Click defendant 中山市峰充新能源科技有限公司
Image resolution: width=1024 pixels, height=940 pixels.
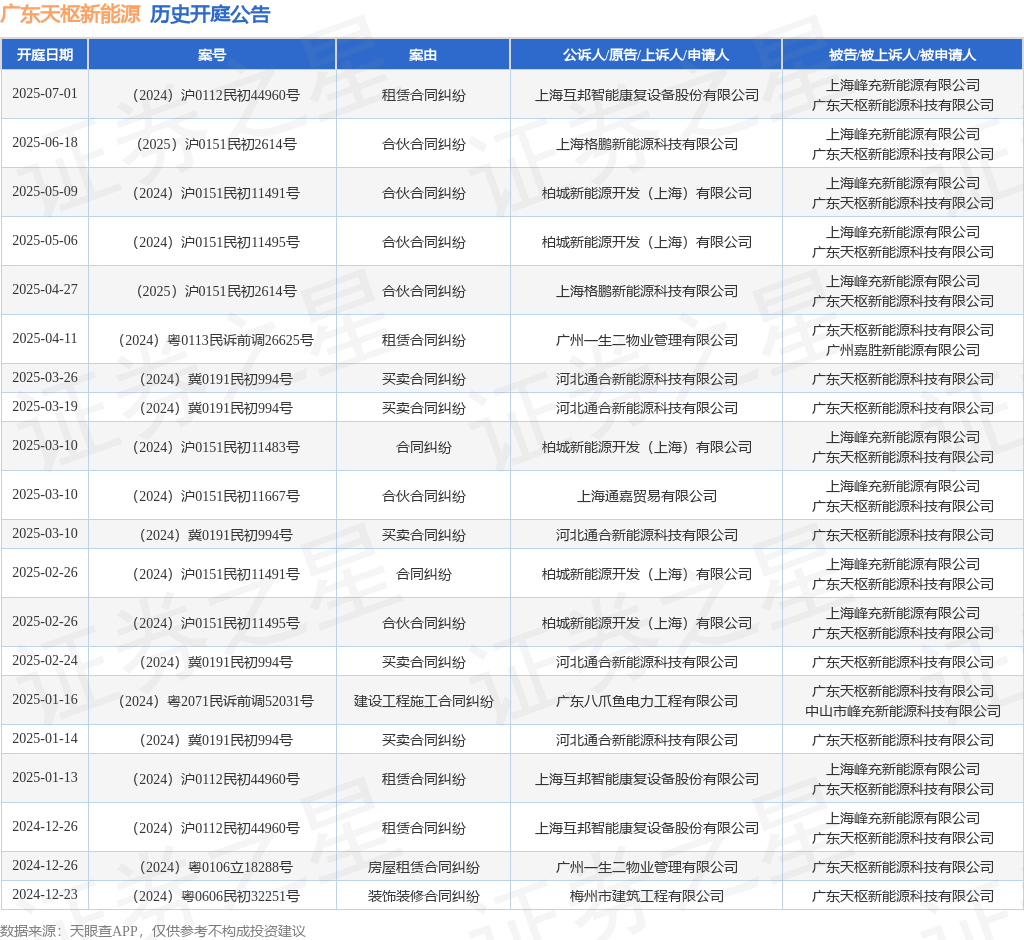click(903, 711)
